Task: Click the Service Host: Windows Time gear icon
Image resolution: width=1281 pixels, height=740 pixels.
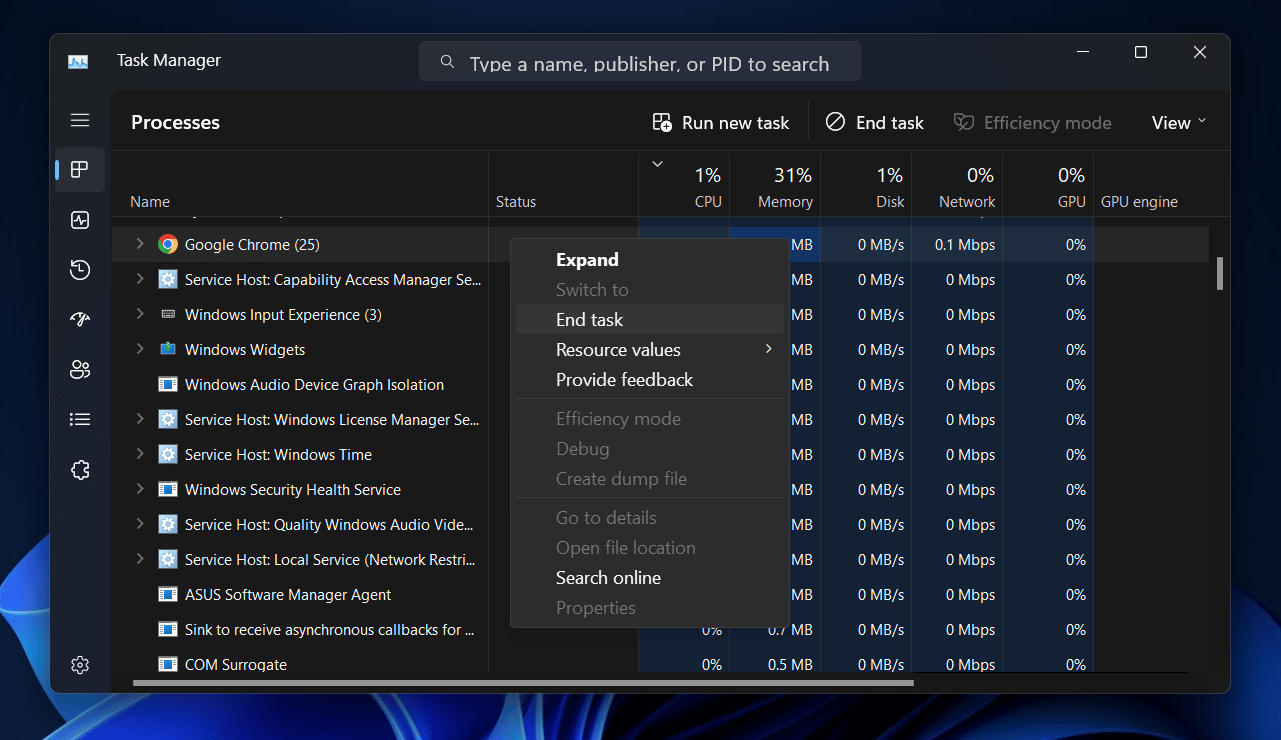Action: 168,455
